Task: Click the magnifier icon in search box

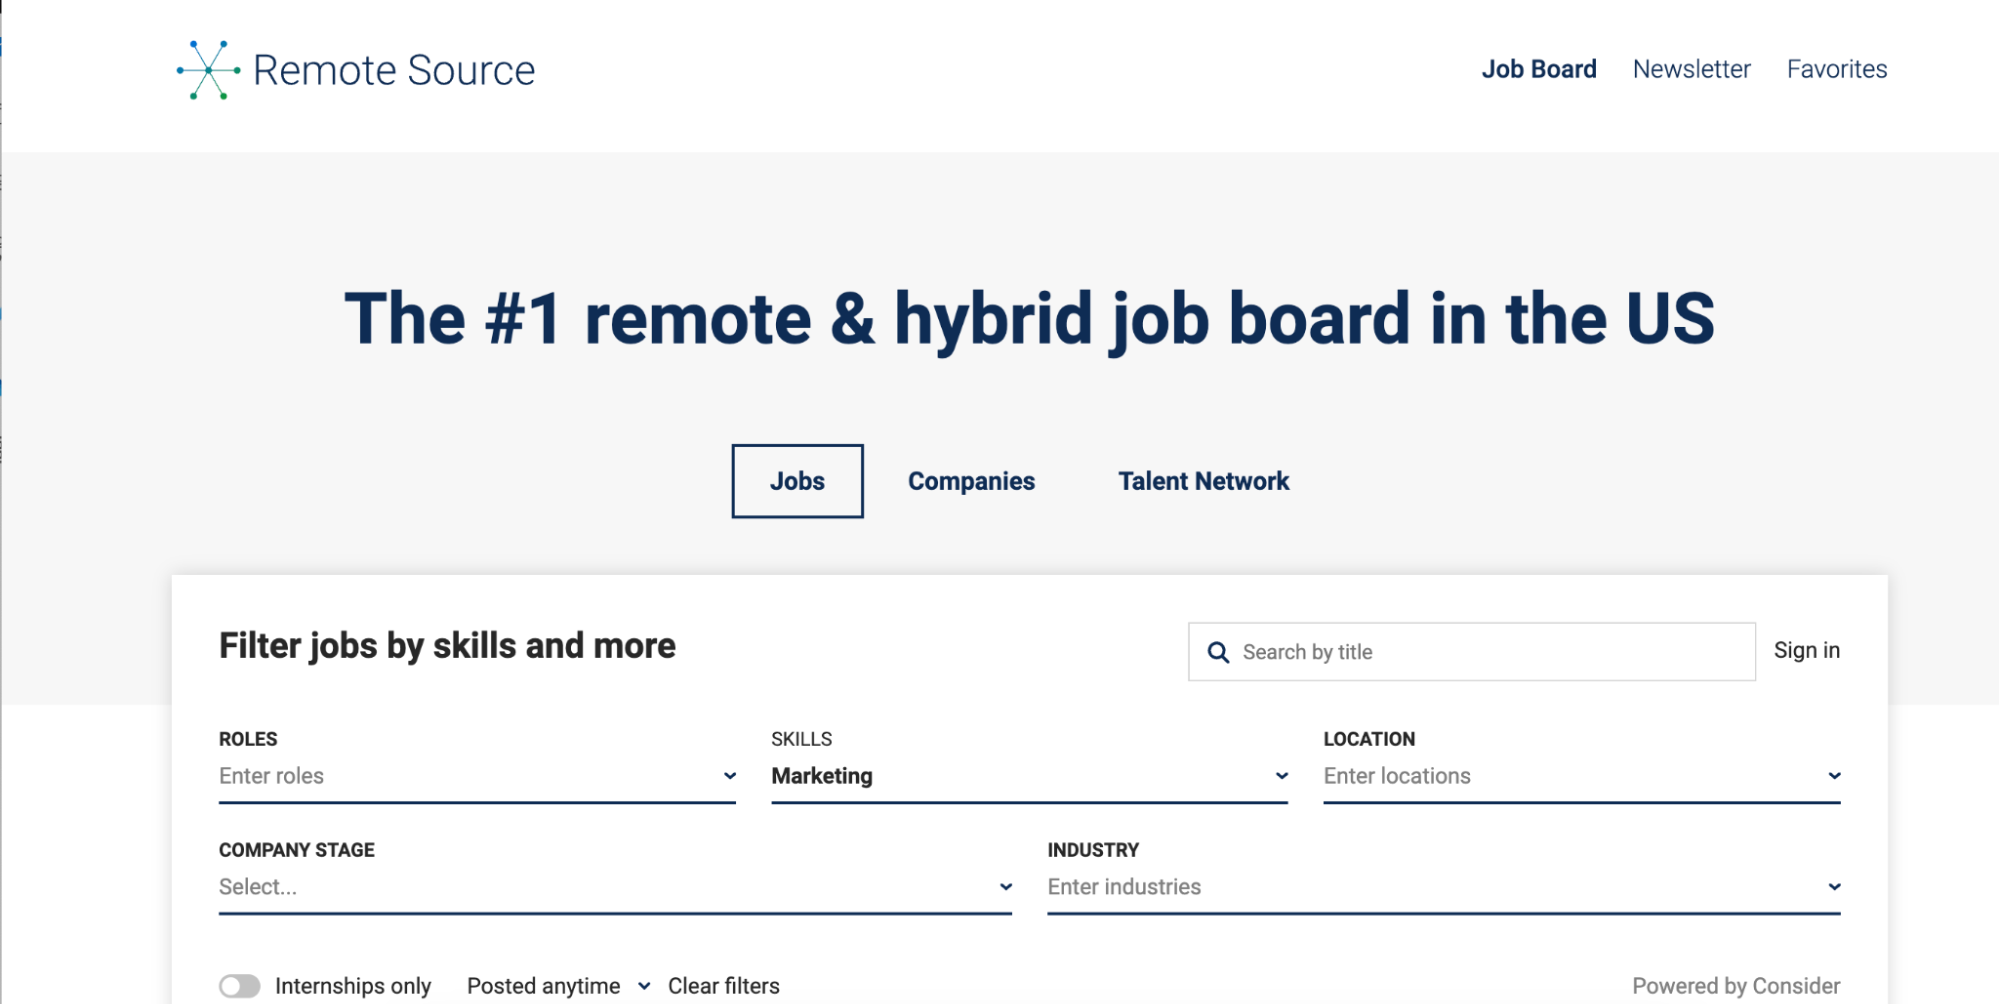Action: pos(1218,653)
